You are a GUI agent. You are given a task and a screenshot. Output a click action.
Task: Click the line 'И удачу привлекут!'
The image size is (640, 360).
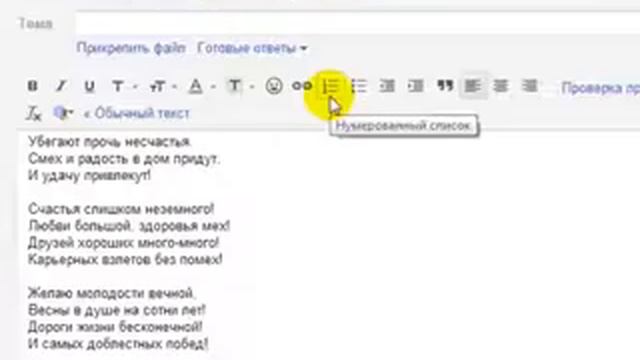89,176
